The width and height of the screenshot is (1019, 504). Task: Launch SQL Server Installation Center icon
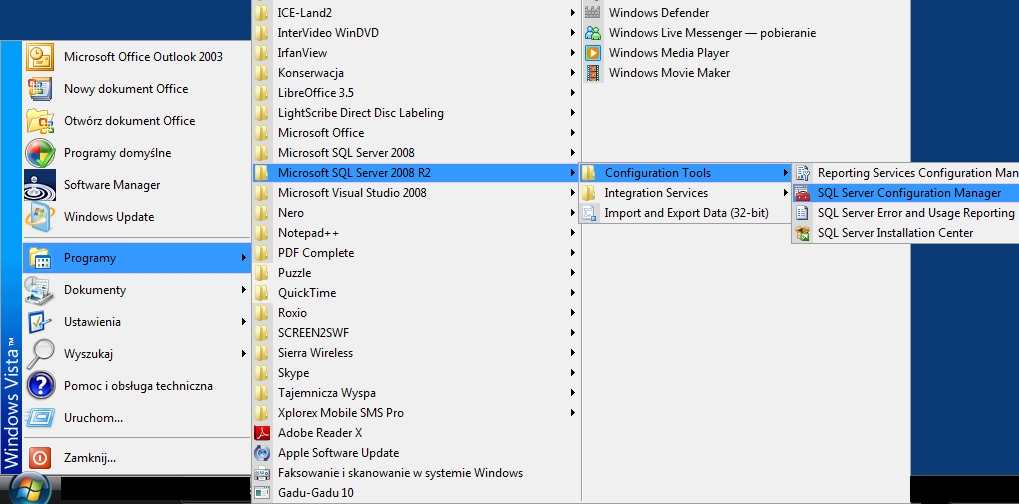(x=803, y=233)
